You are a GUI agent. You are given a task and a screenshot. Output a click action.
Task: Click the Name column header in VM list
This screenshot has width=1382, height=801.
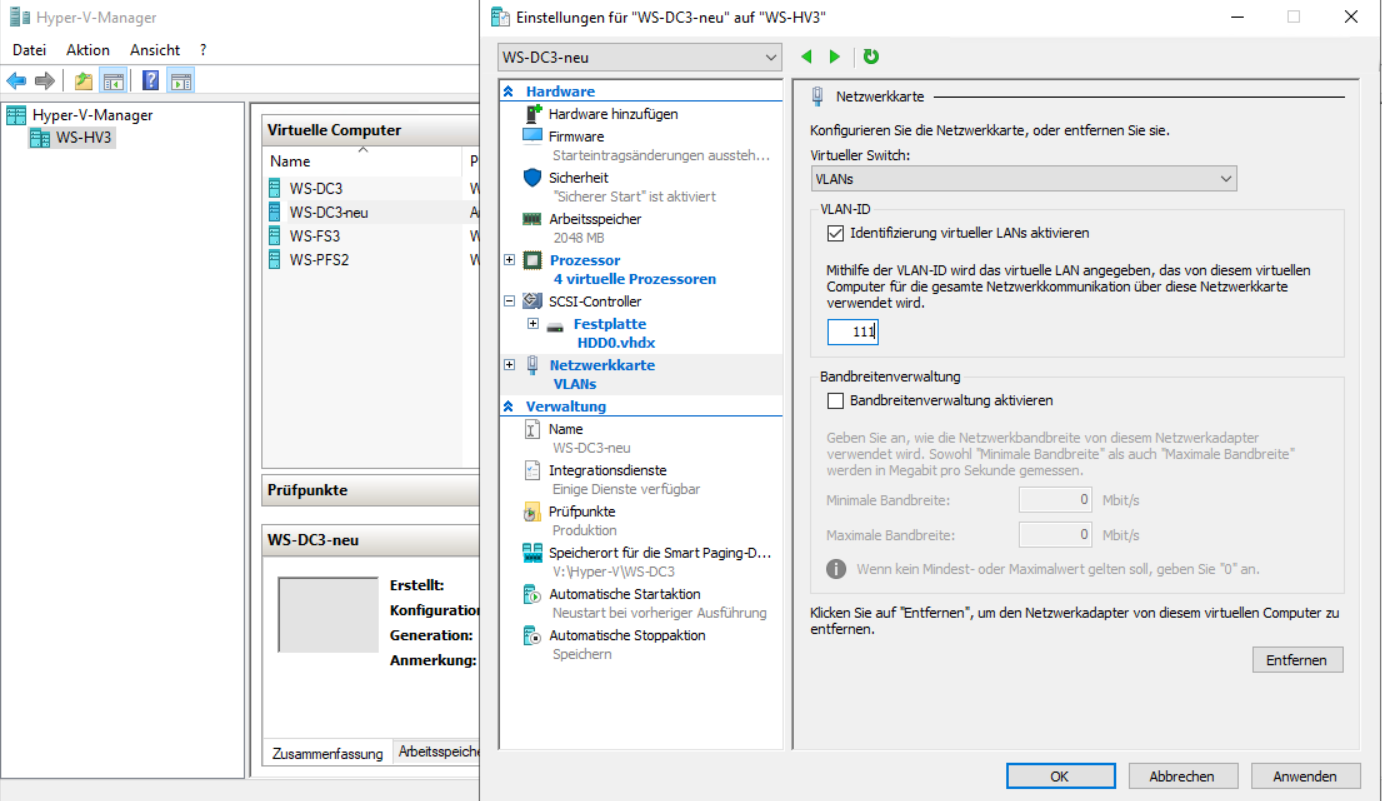362,161
